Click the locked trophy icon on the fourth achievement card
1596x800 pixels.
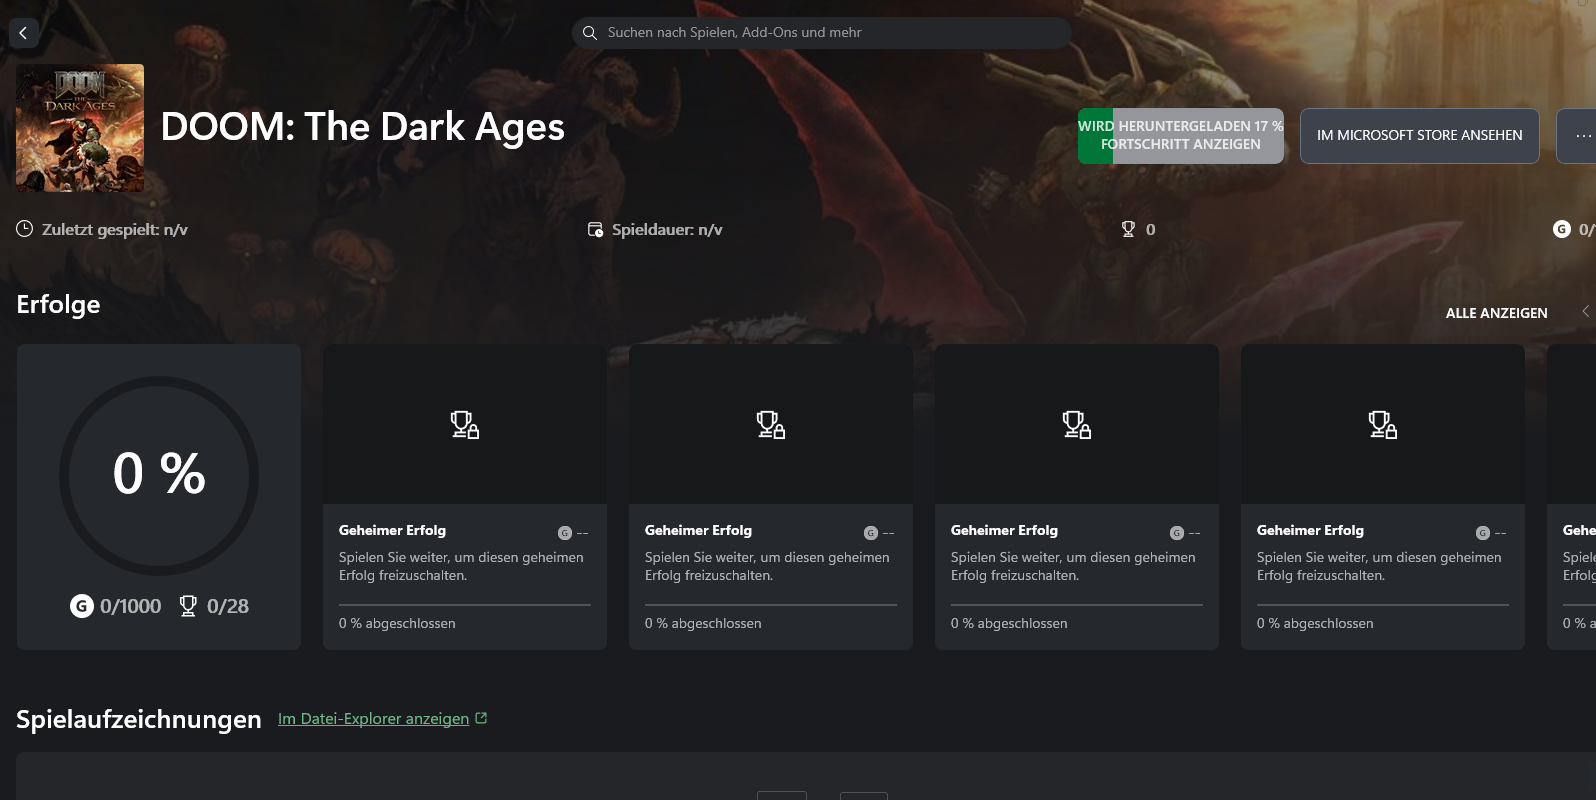coord(1383,425)
